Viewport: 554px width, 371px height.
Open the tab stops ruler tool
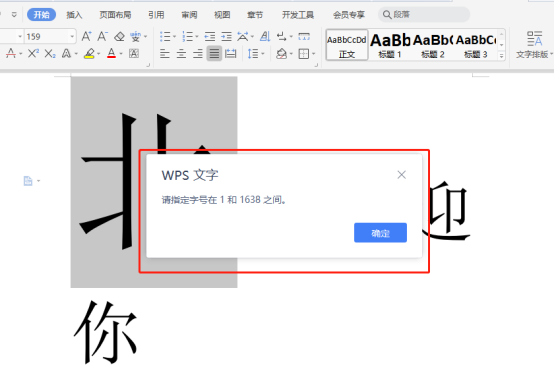point(304,36)
